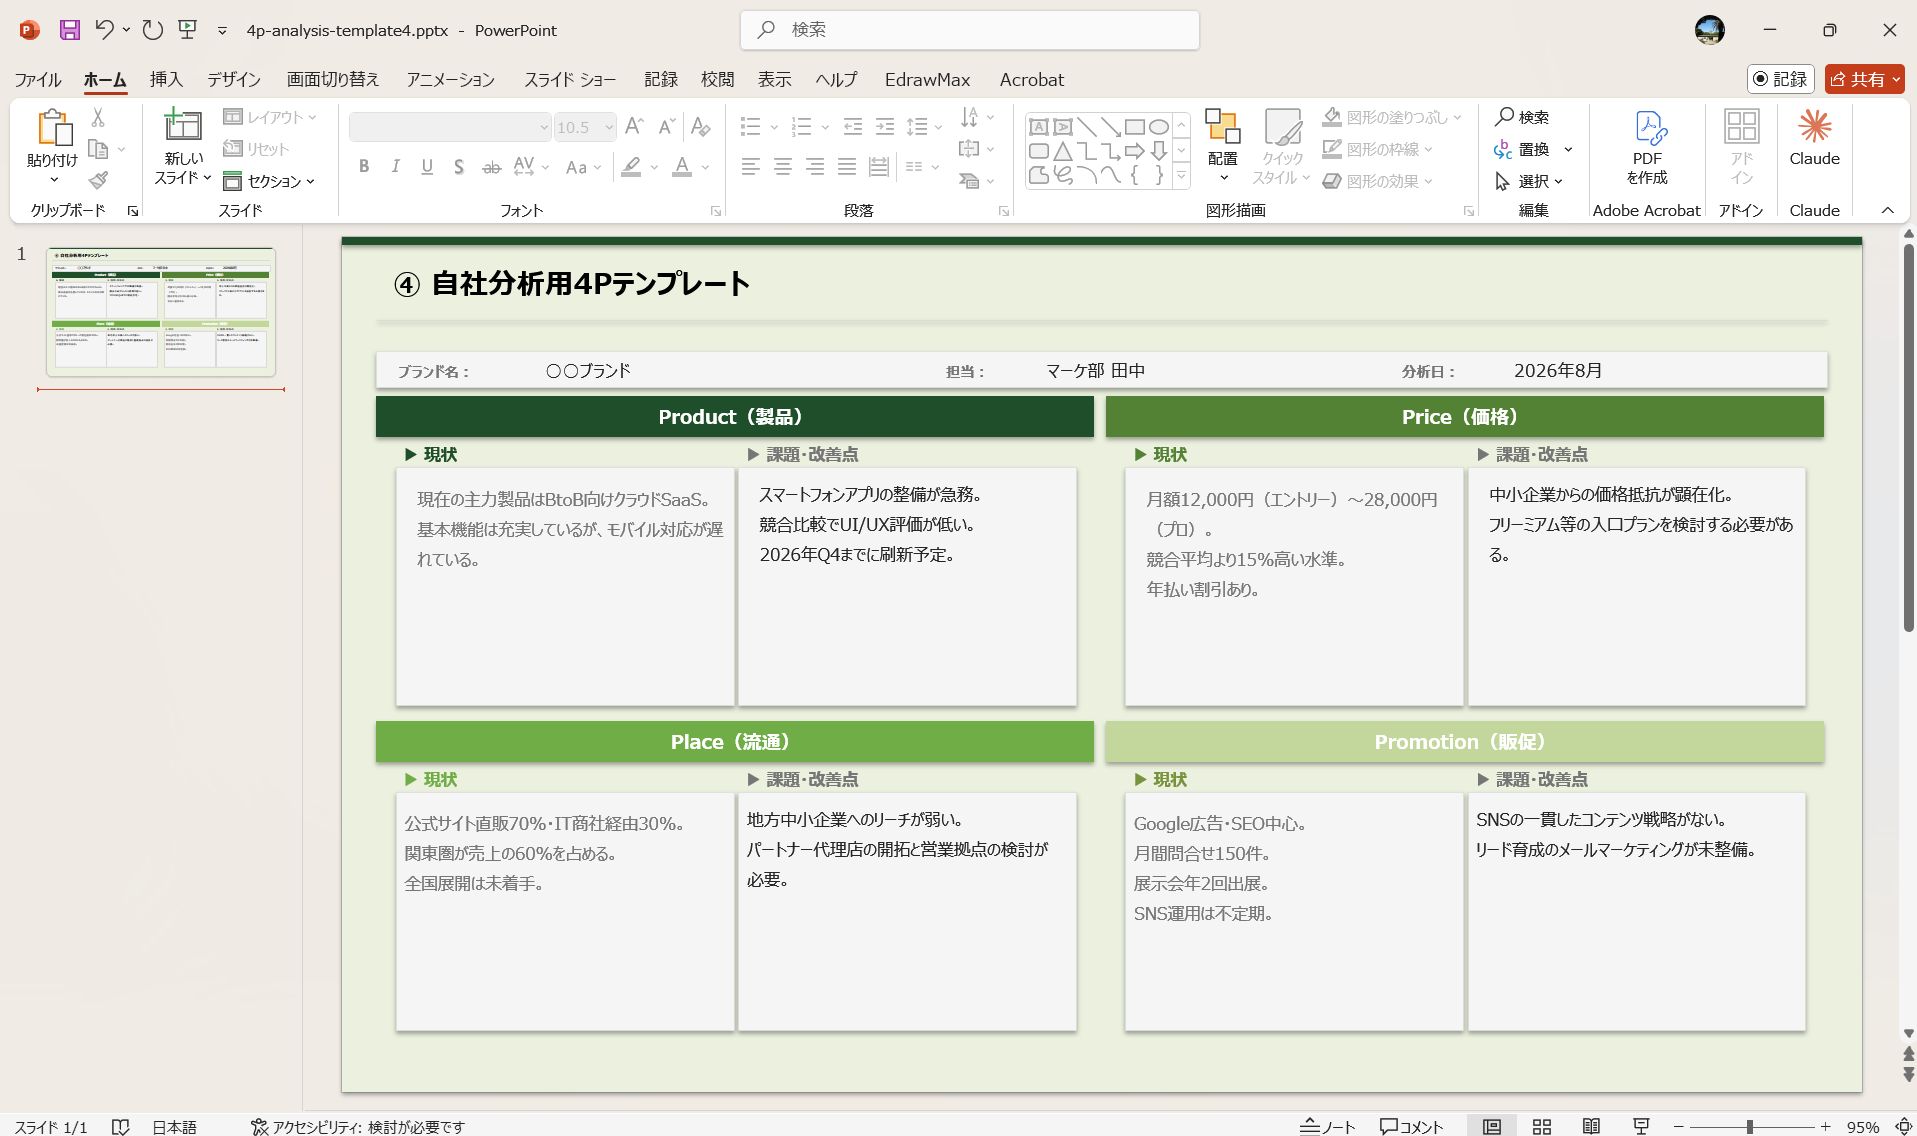The width and height of the screenshot is (1917, 1136).
Task: Click Create PDF Acrobat icon
Action: coord(1647,147)
